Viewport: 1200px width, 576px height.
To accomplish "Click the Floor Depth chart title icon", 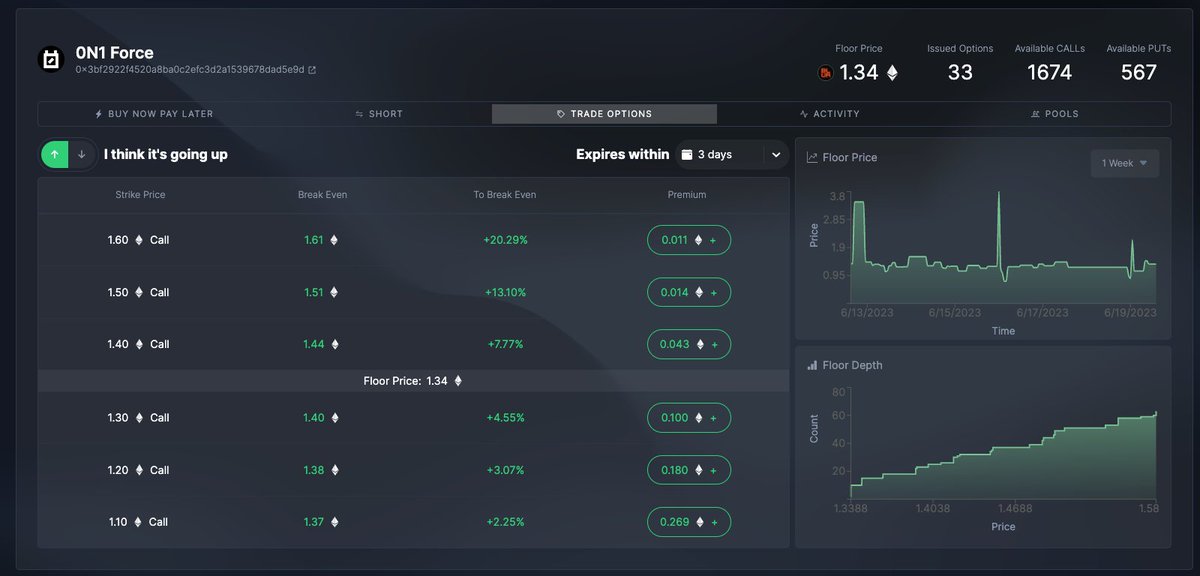I will pyautogui.click(x=812, y=365).
